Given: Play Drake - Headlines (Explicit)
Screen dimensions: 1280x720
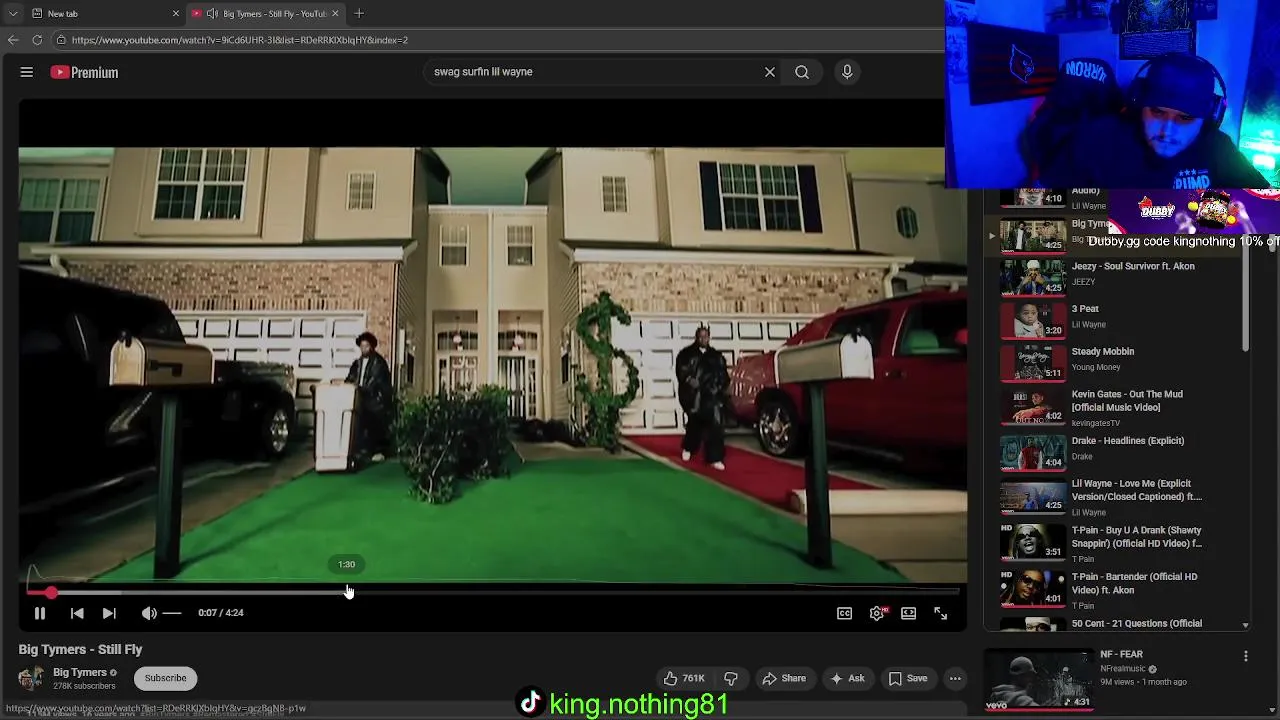Looking at the screenshot, I should 1128,441.
